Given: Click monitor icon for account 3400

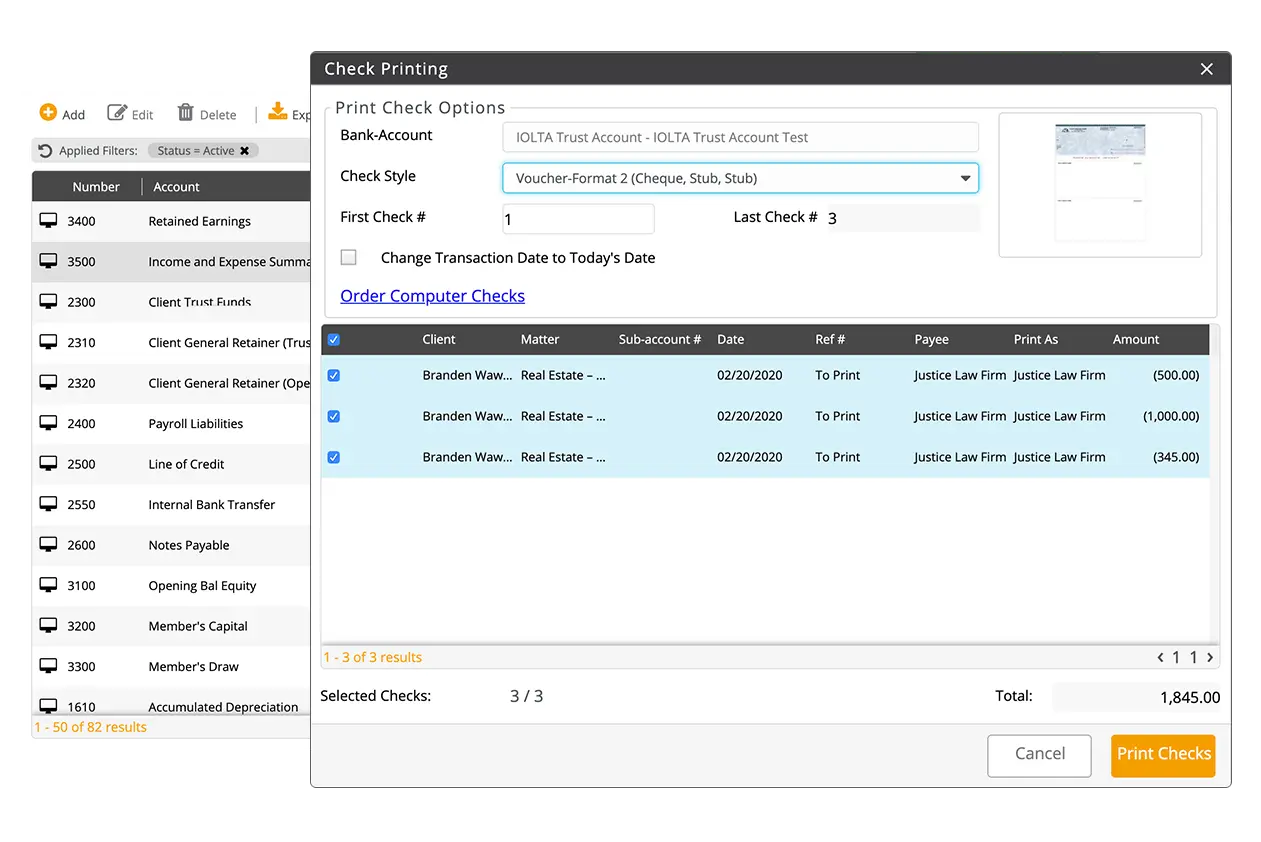Looking at the screenshot, I should pyautogui.click(x=48, y=221).
